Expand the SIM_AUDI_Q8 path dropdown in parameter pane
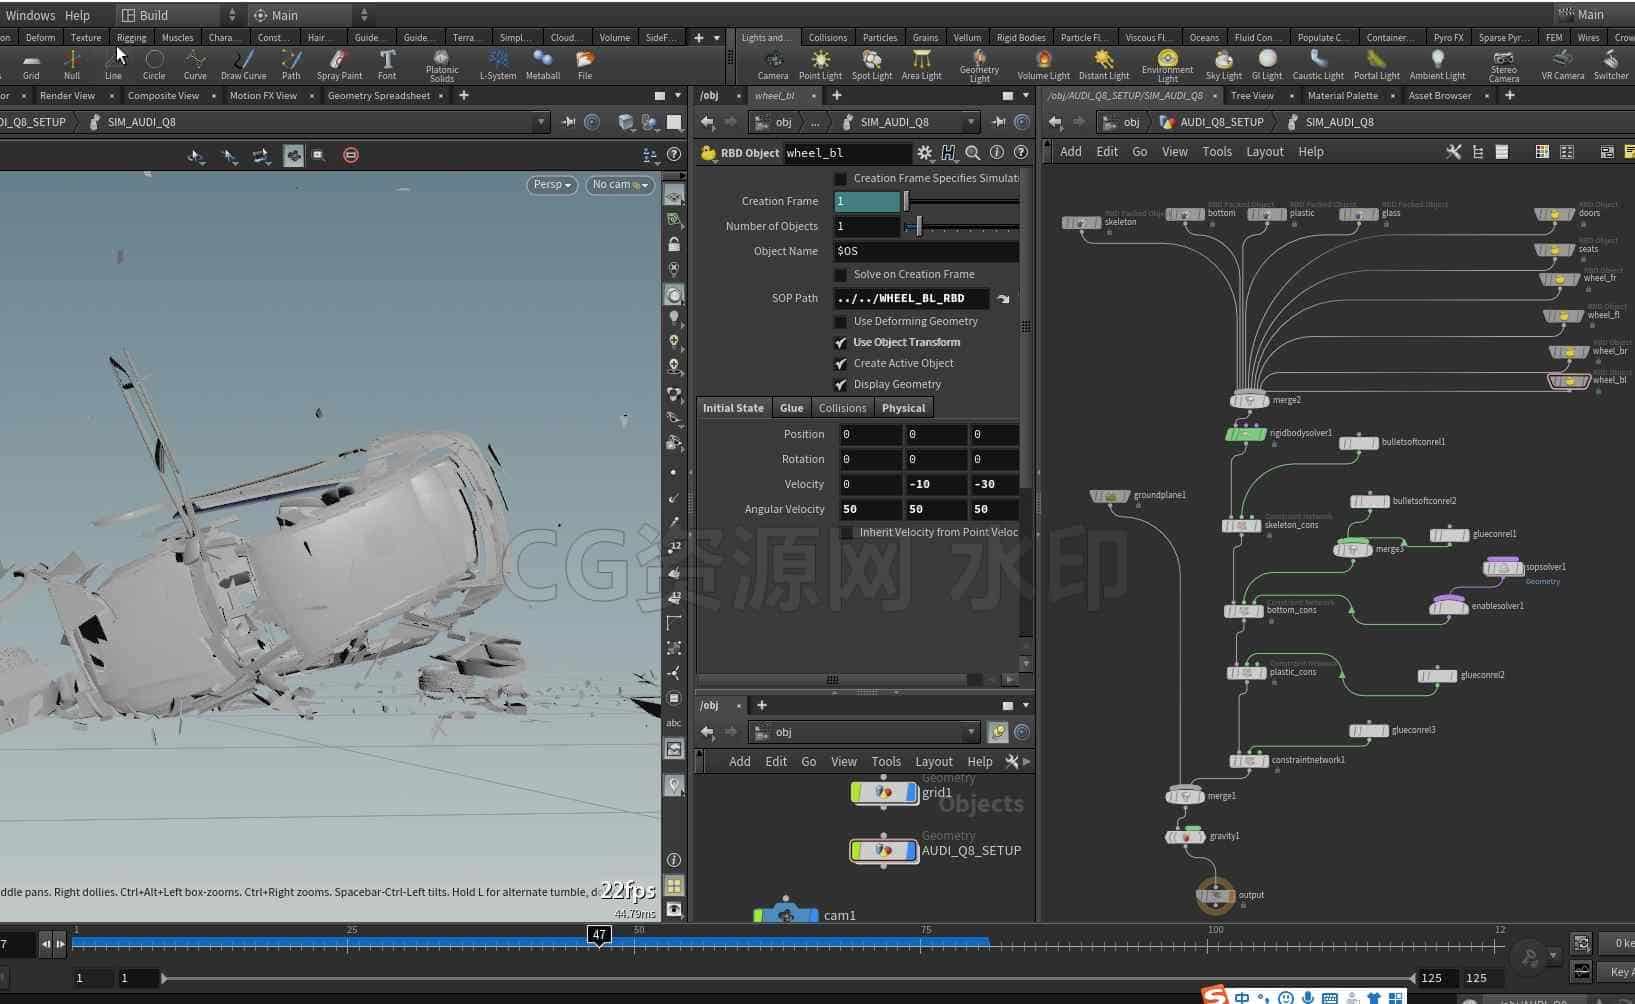Viewport: 1635px width, 1004px height. (970, 122)
